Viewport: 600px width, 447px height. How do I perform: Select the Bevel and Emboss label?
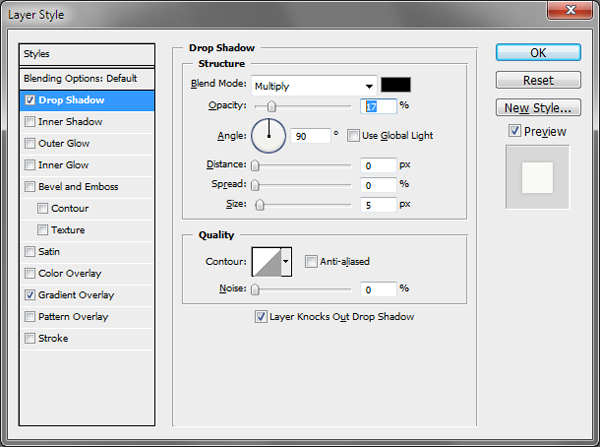click(78, 187)
